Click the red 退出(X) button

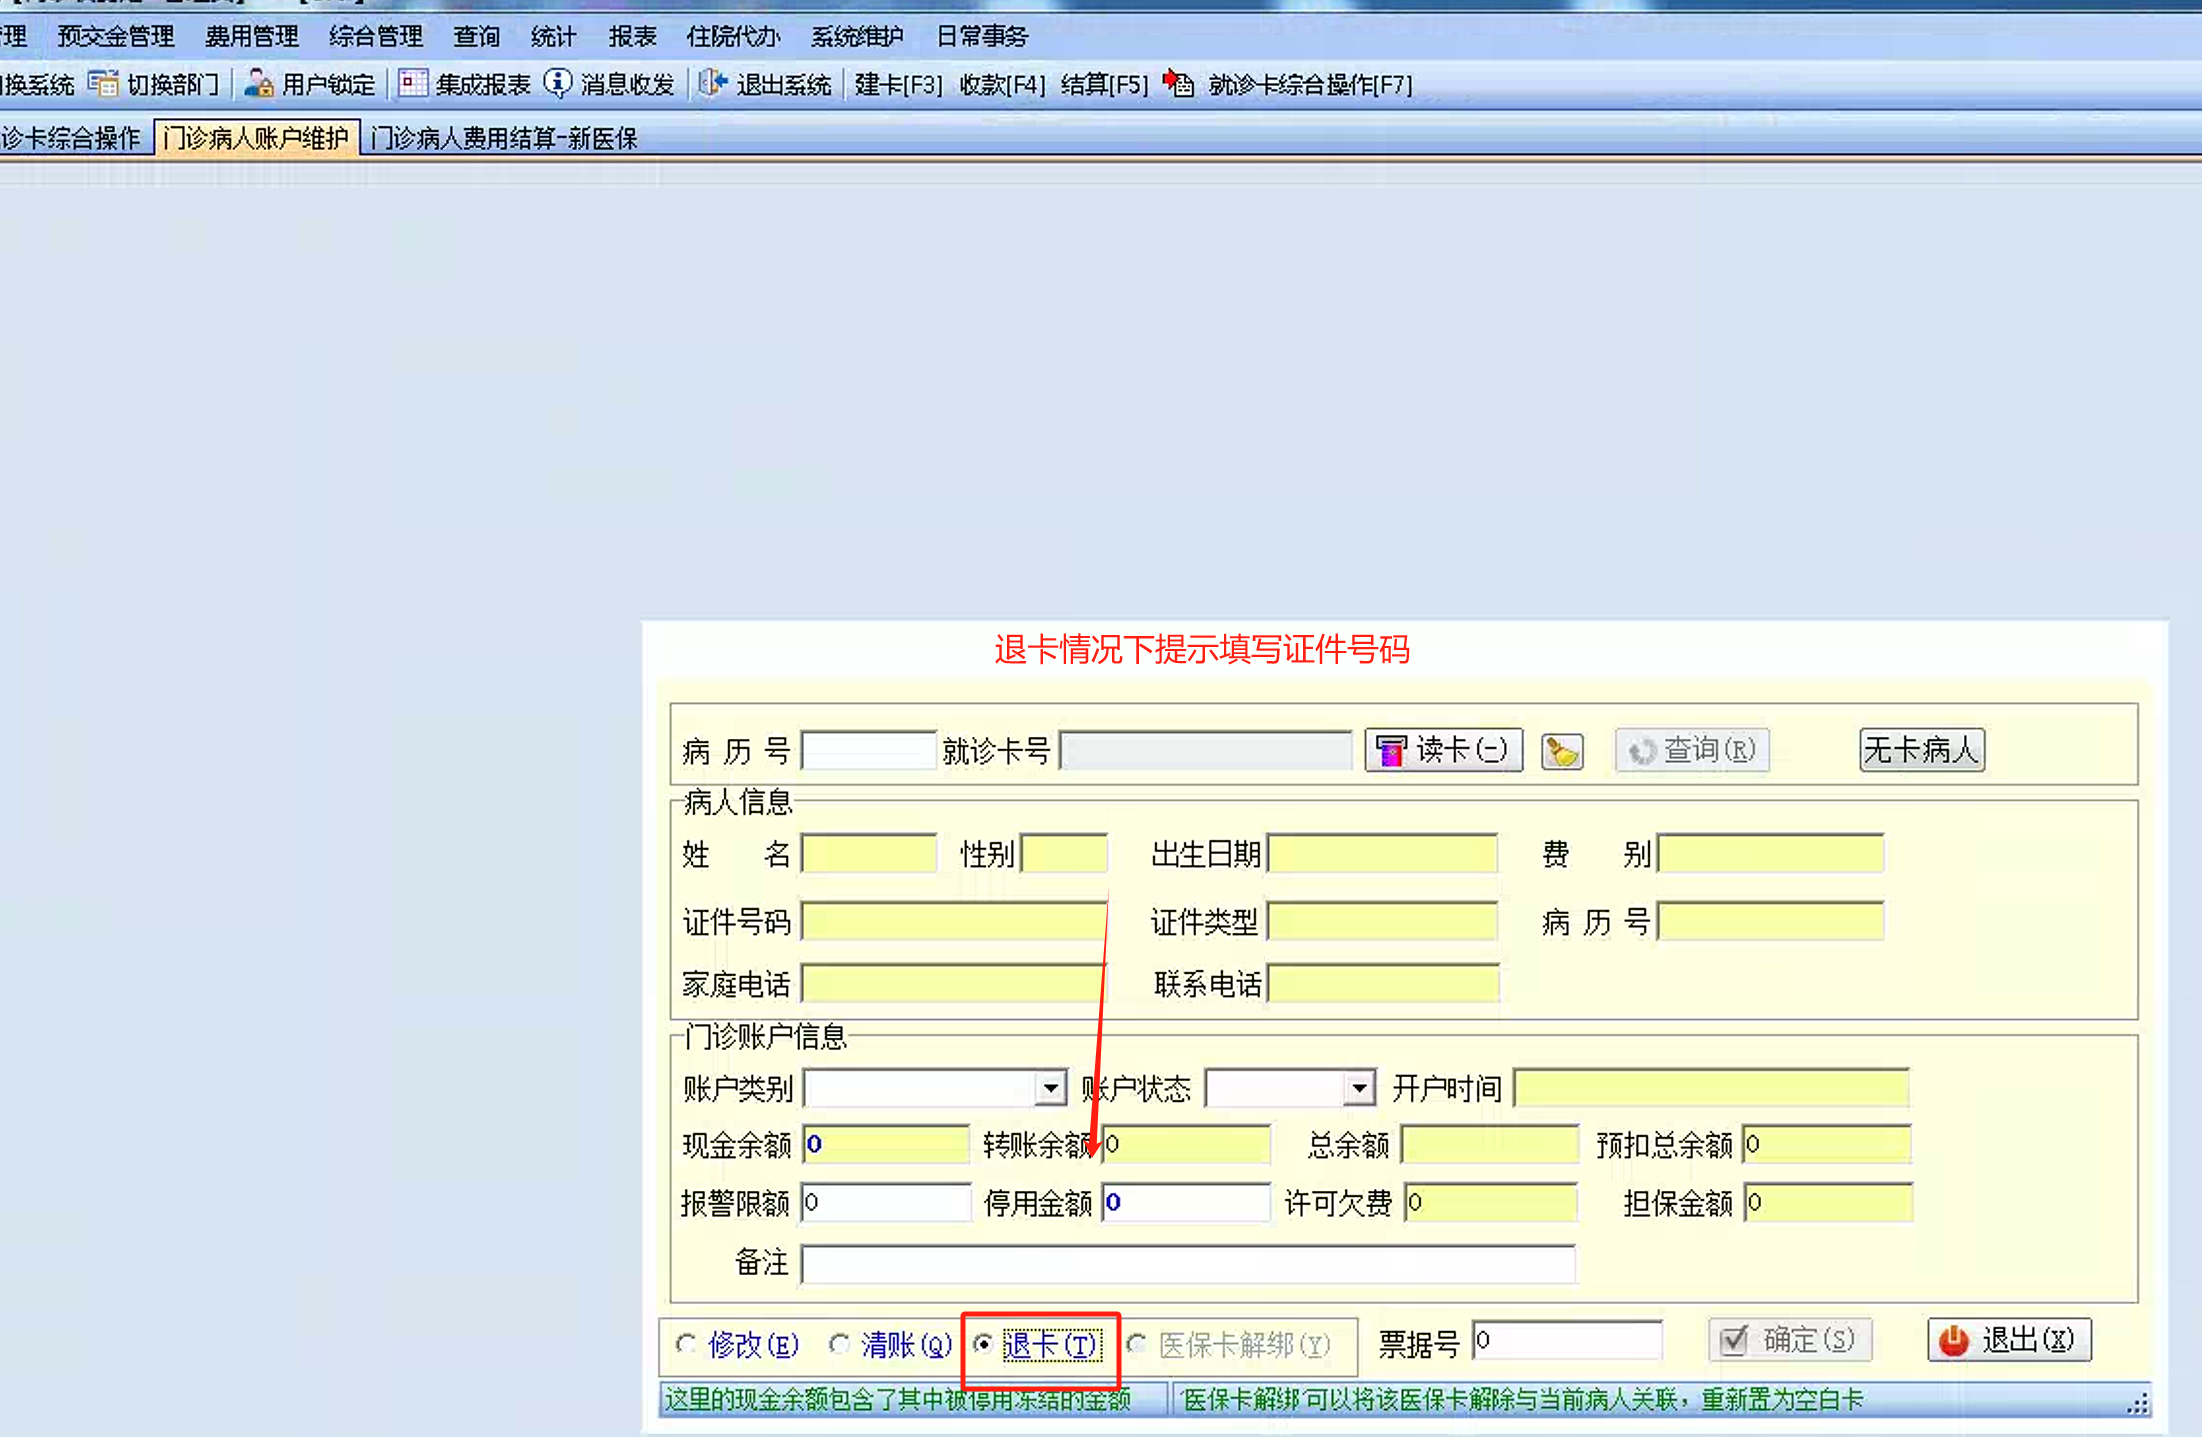[2008, 1340]
